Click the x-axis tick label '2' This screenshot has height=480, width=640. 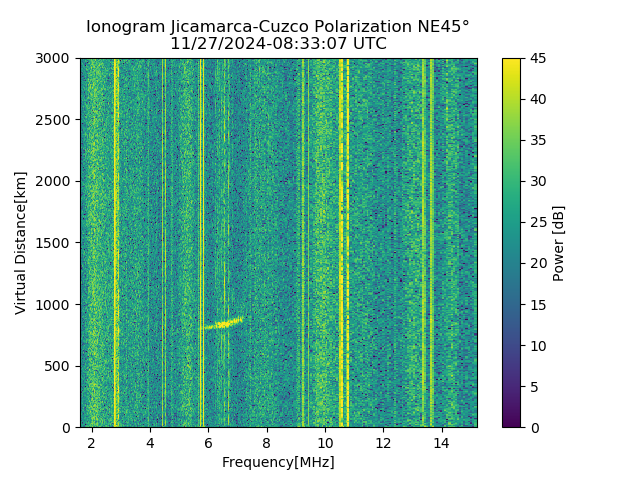[91, 443]
